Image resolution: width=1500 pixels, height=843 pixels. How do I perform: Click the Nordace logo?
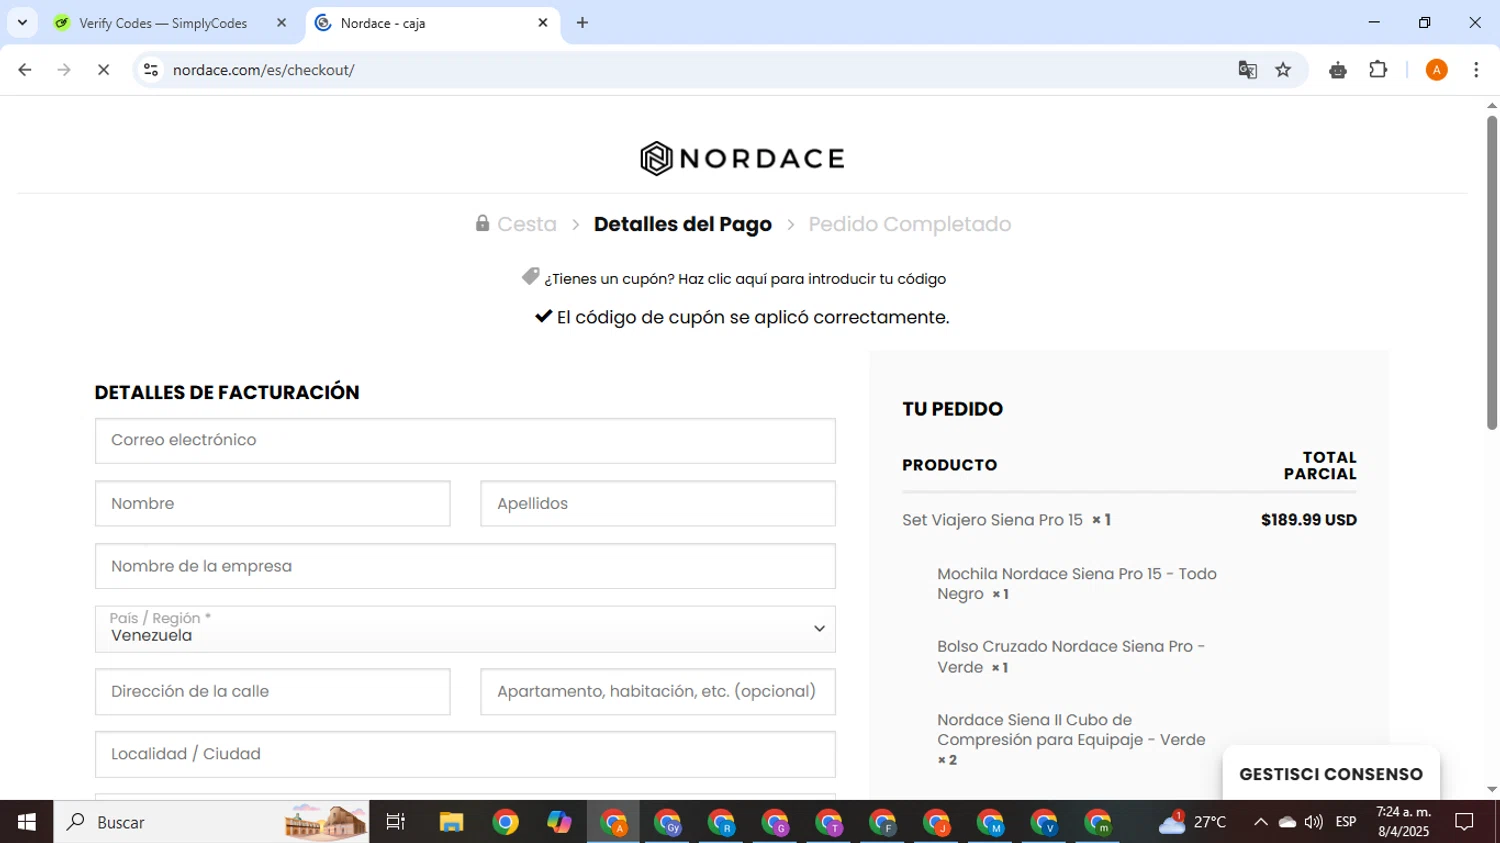pos(742,158)
